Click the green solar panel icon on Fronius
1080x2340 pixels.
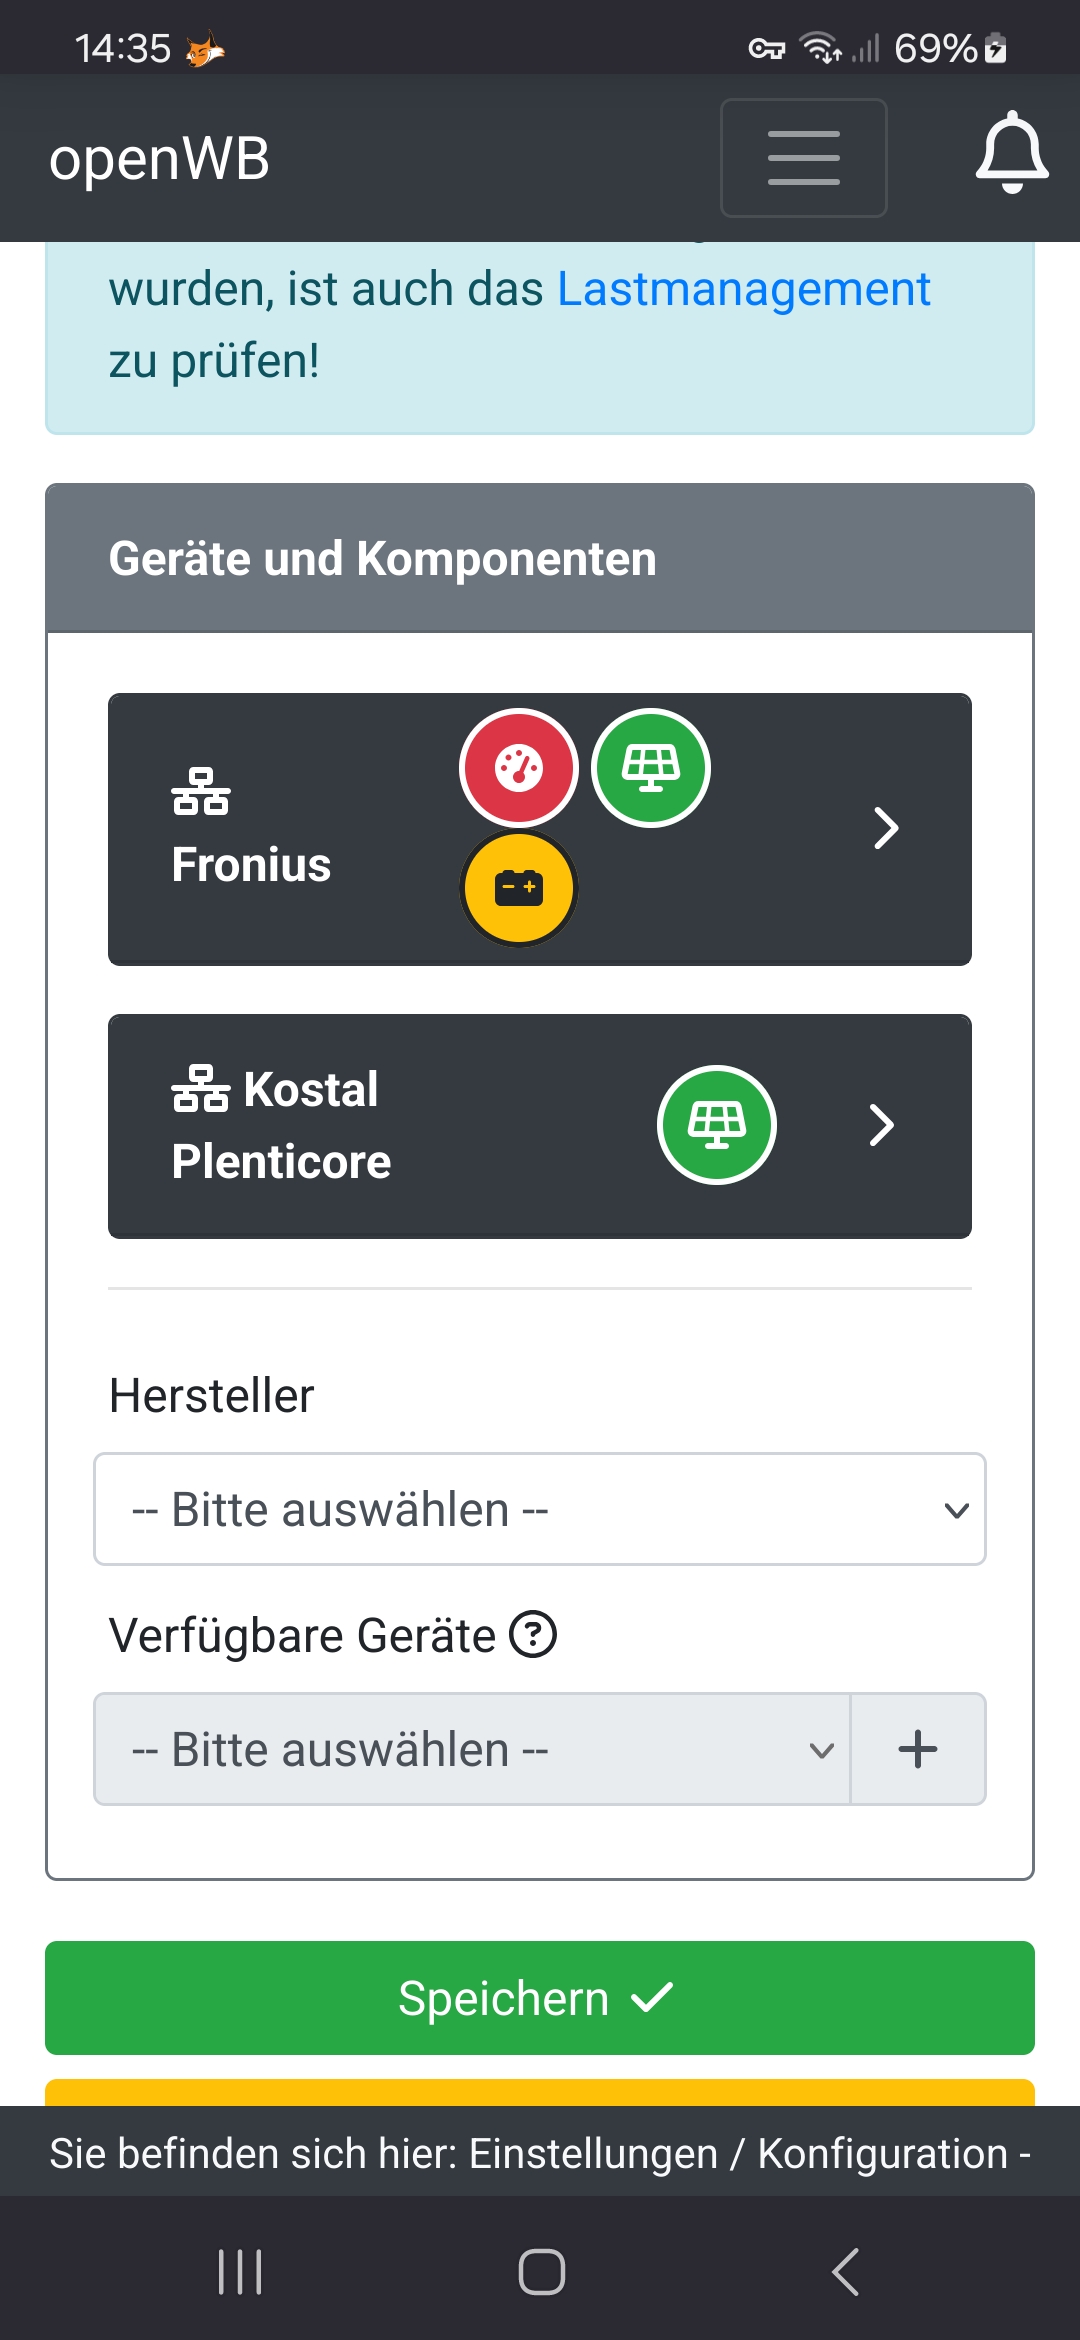[x=651, y=768]
